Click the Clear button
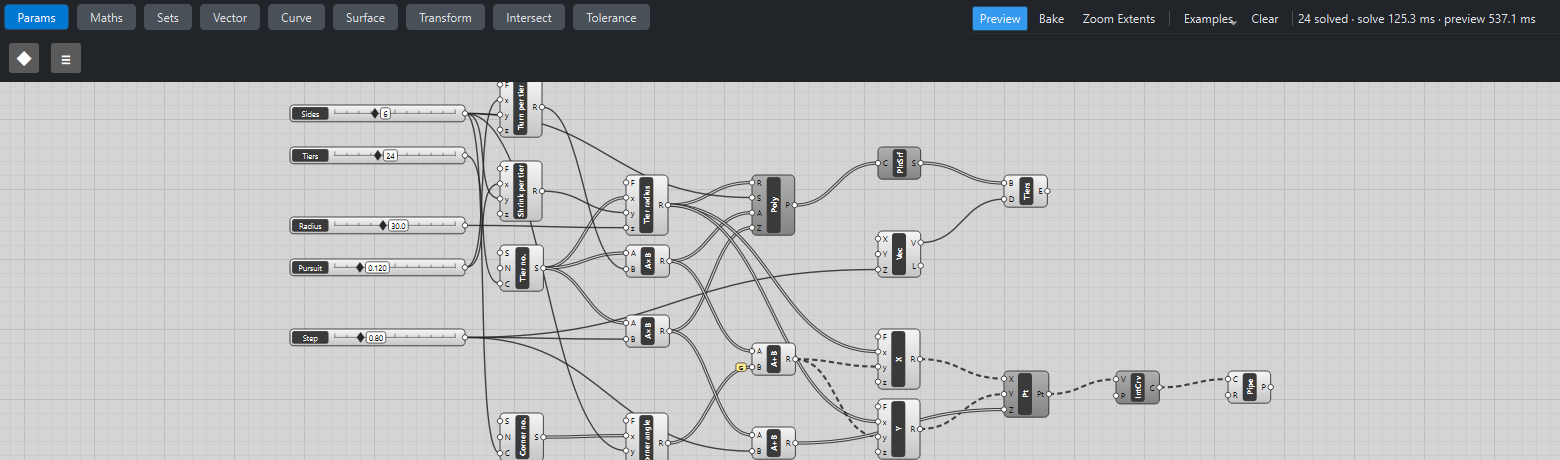 pyautogui.click(x=1265, y=18)
